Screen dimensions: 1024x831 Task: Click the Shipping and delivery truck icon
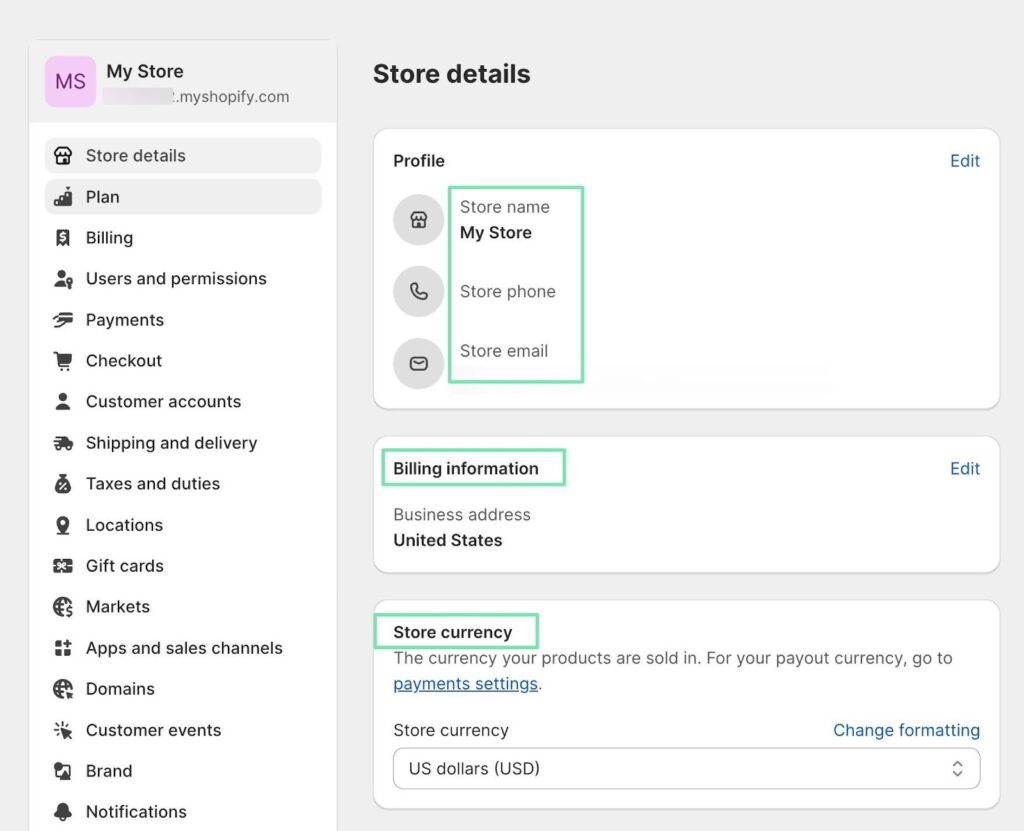[63, 443]
